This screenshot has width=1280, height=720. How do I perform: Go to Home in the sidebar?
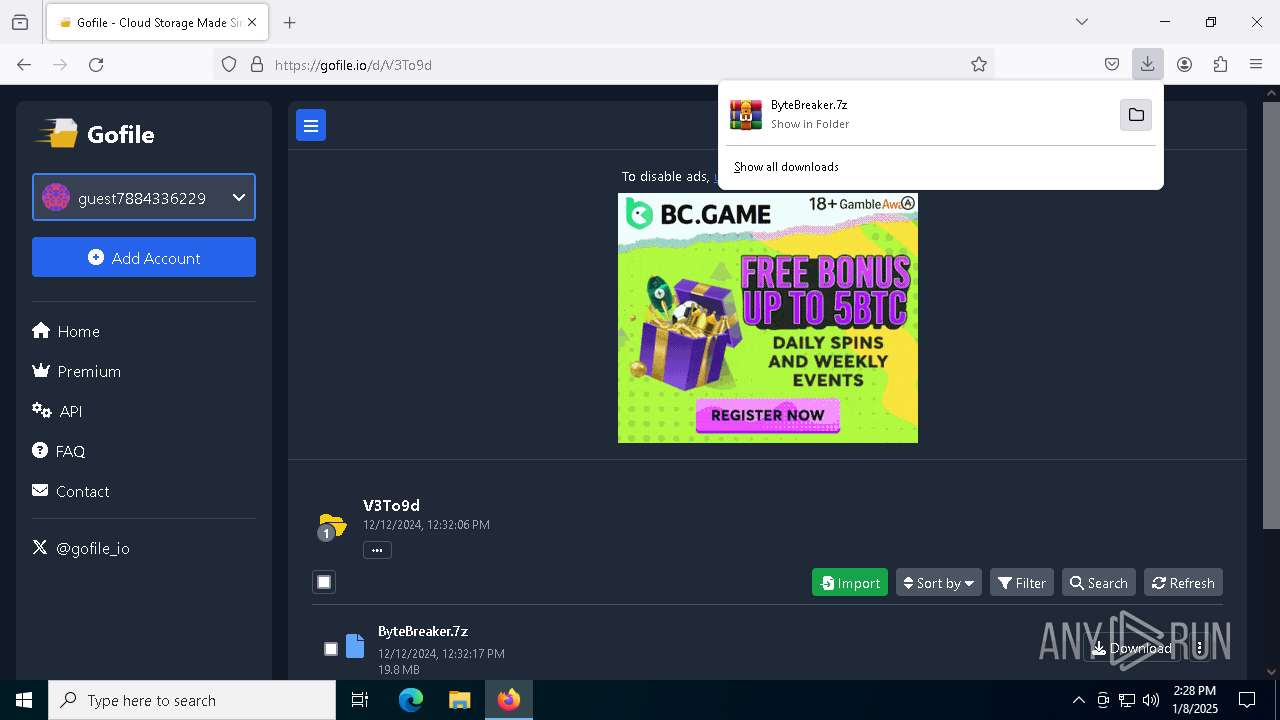pos(66,331)
